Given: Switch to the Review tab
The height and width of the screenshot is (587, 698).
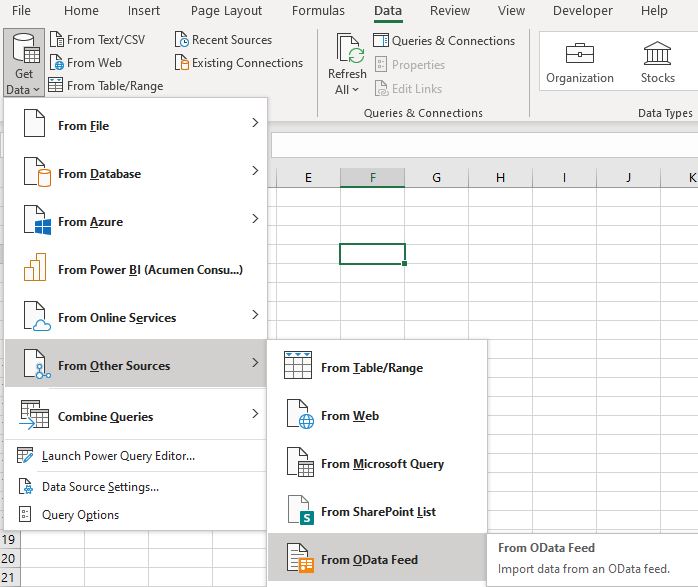Looking at the screenshot, I should (x=450, y=11).
